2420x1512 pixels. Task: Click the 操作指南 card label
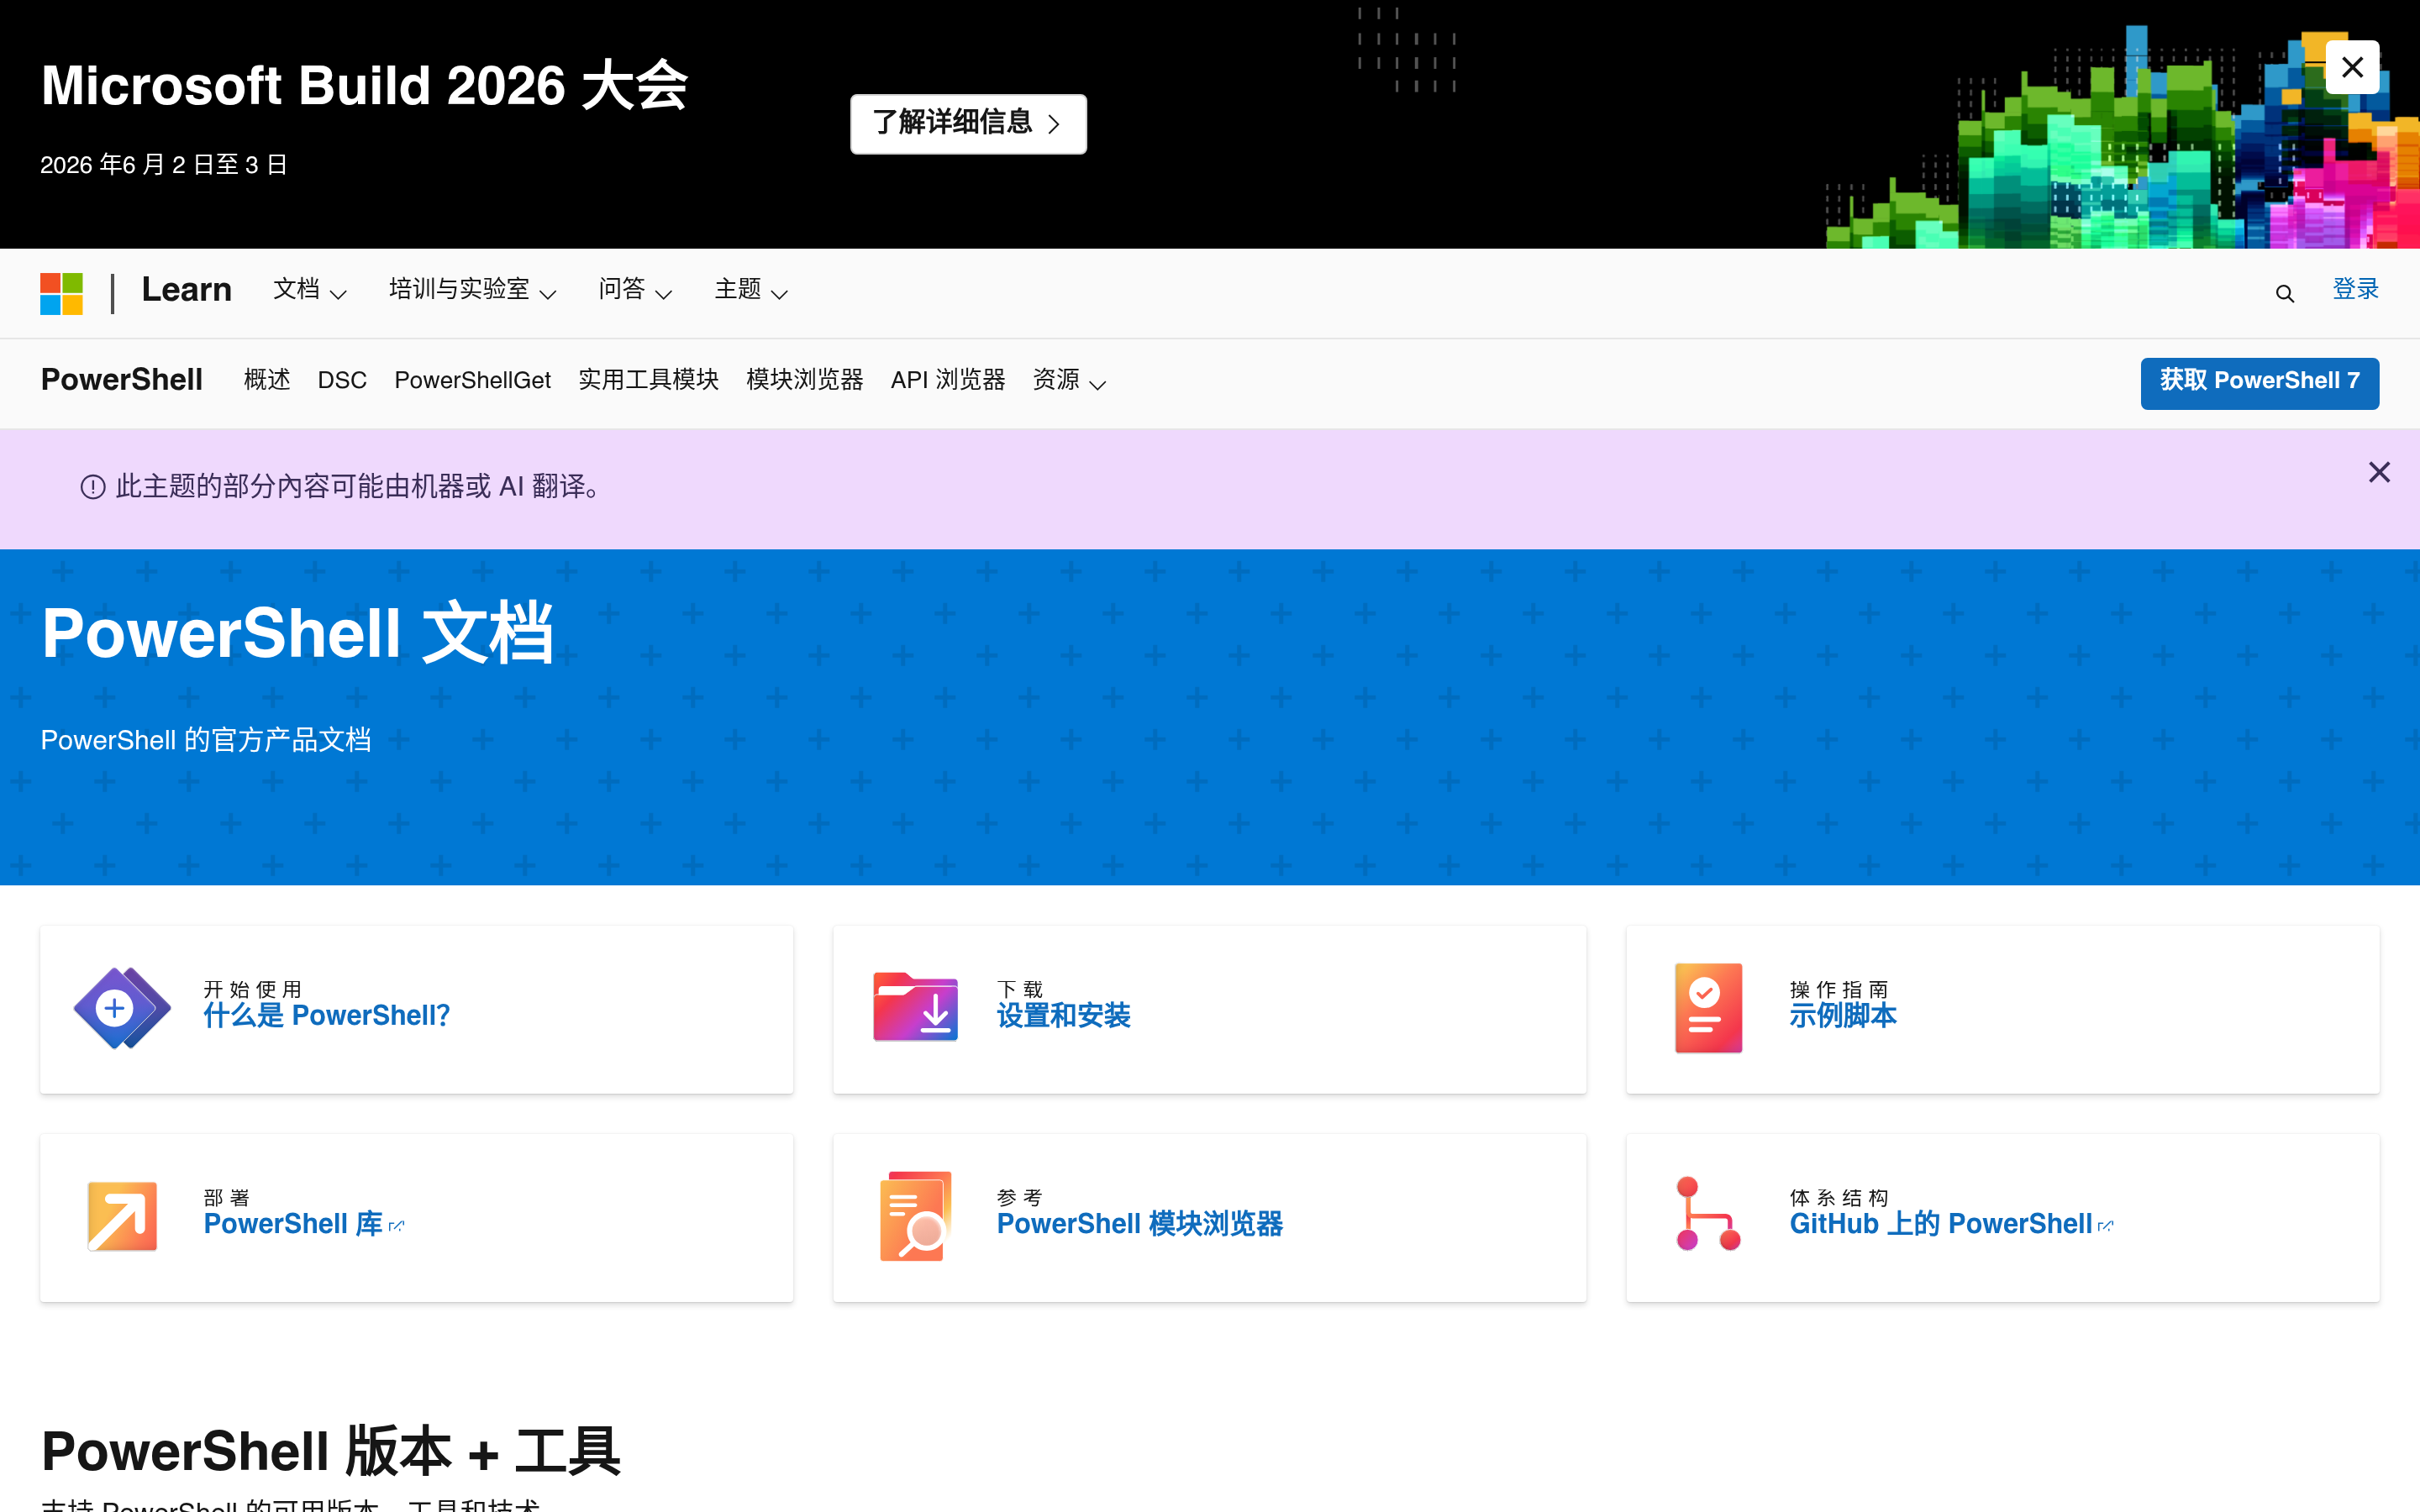1839,989
